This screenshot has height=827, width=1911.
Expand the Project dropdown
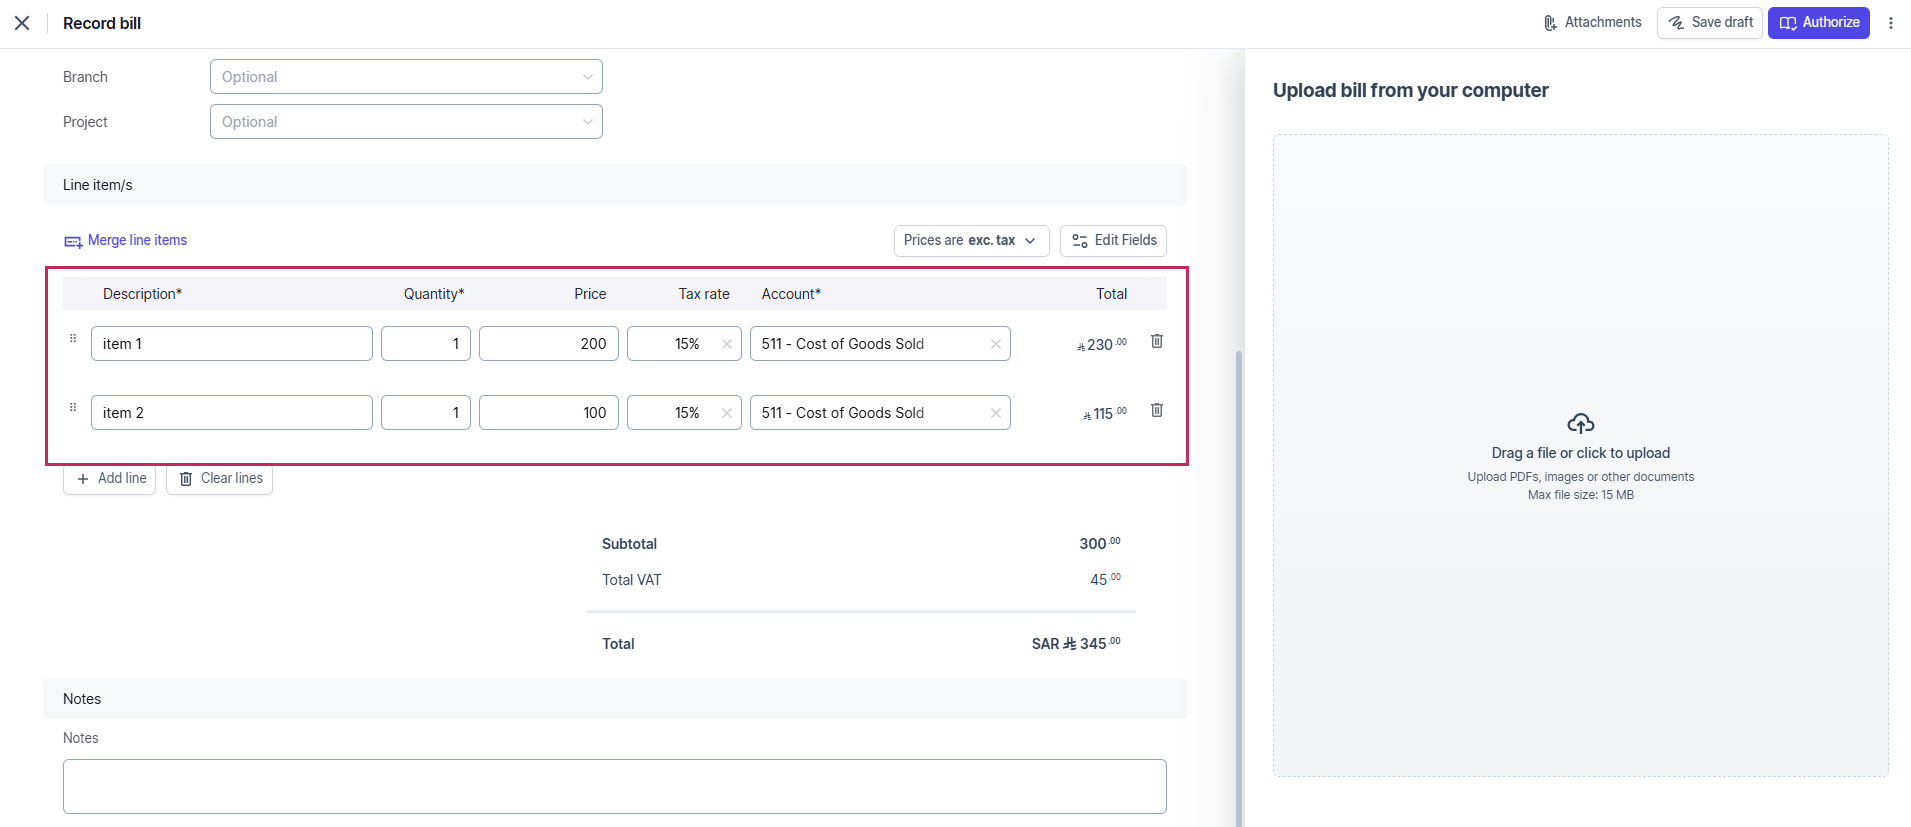pyautogui.click(x=406, y=122)
